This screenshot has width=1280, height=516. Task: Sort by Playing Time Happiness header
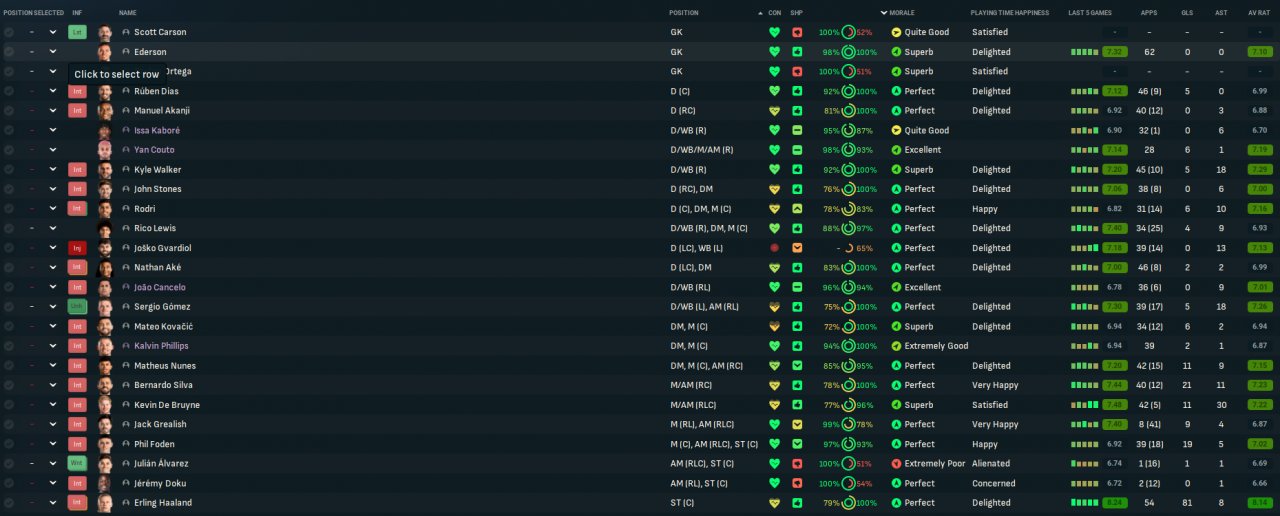coord(1009,13)
